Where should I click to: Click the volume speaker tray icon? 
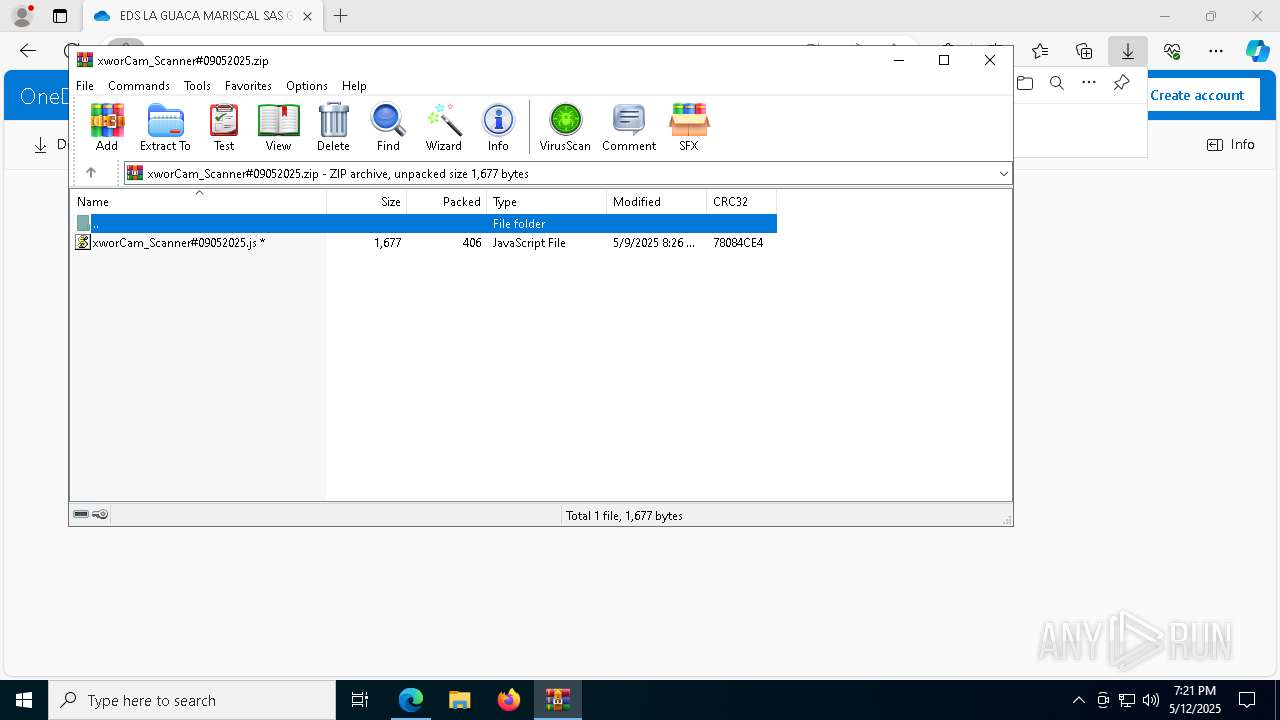coord(1151,700)
